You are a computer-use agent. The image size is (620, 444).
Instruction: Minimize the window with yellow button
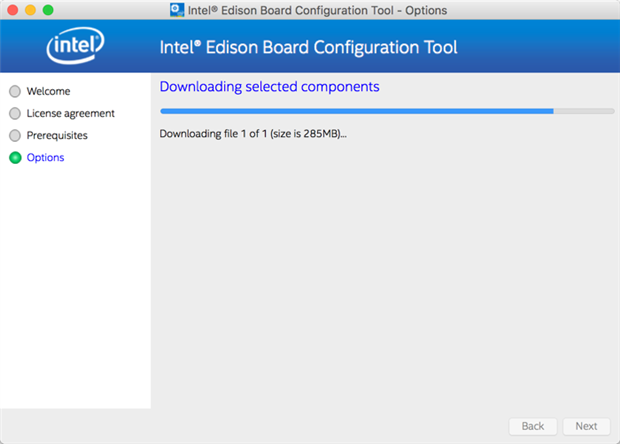30,10
